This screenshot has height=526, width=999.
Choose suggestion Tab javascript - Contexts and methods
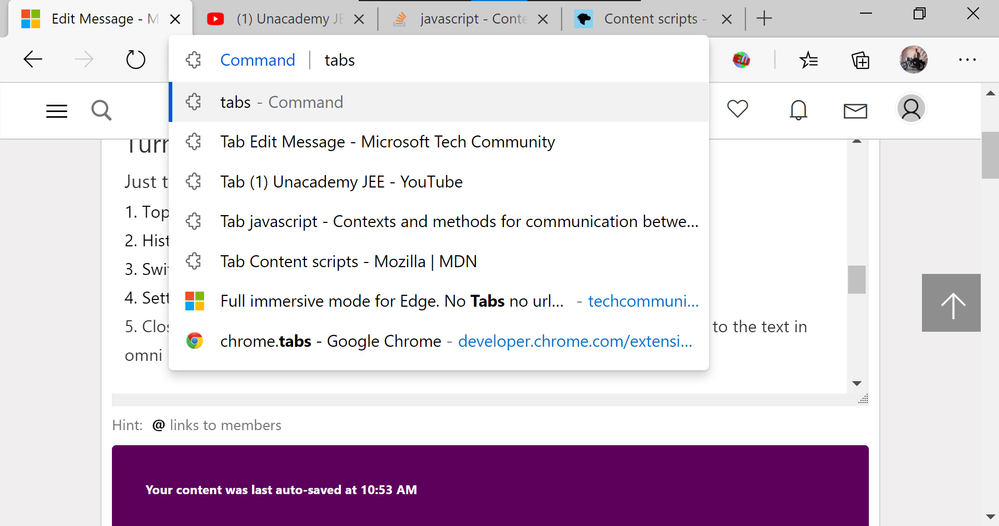click(439, 222)
